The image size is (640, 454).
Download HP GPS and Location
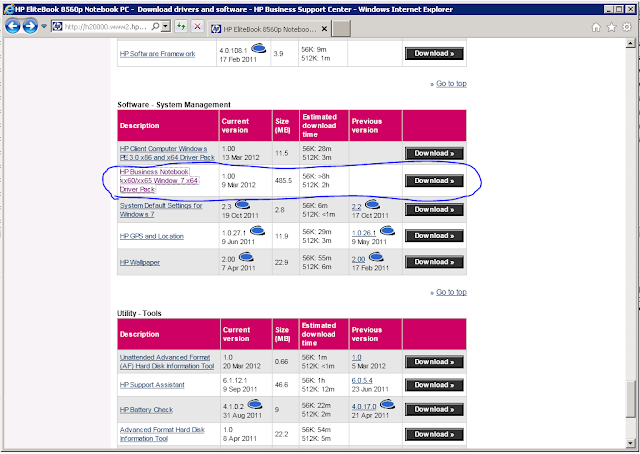pyautogui.click(x=434, y=236)
